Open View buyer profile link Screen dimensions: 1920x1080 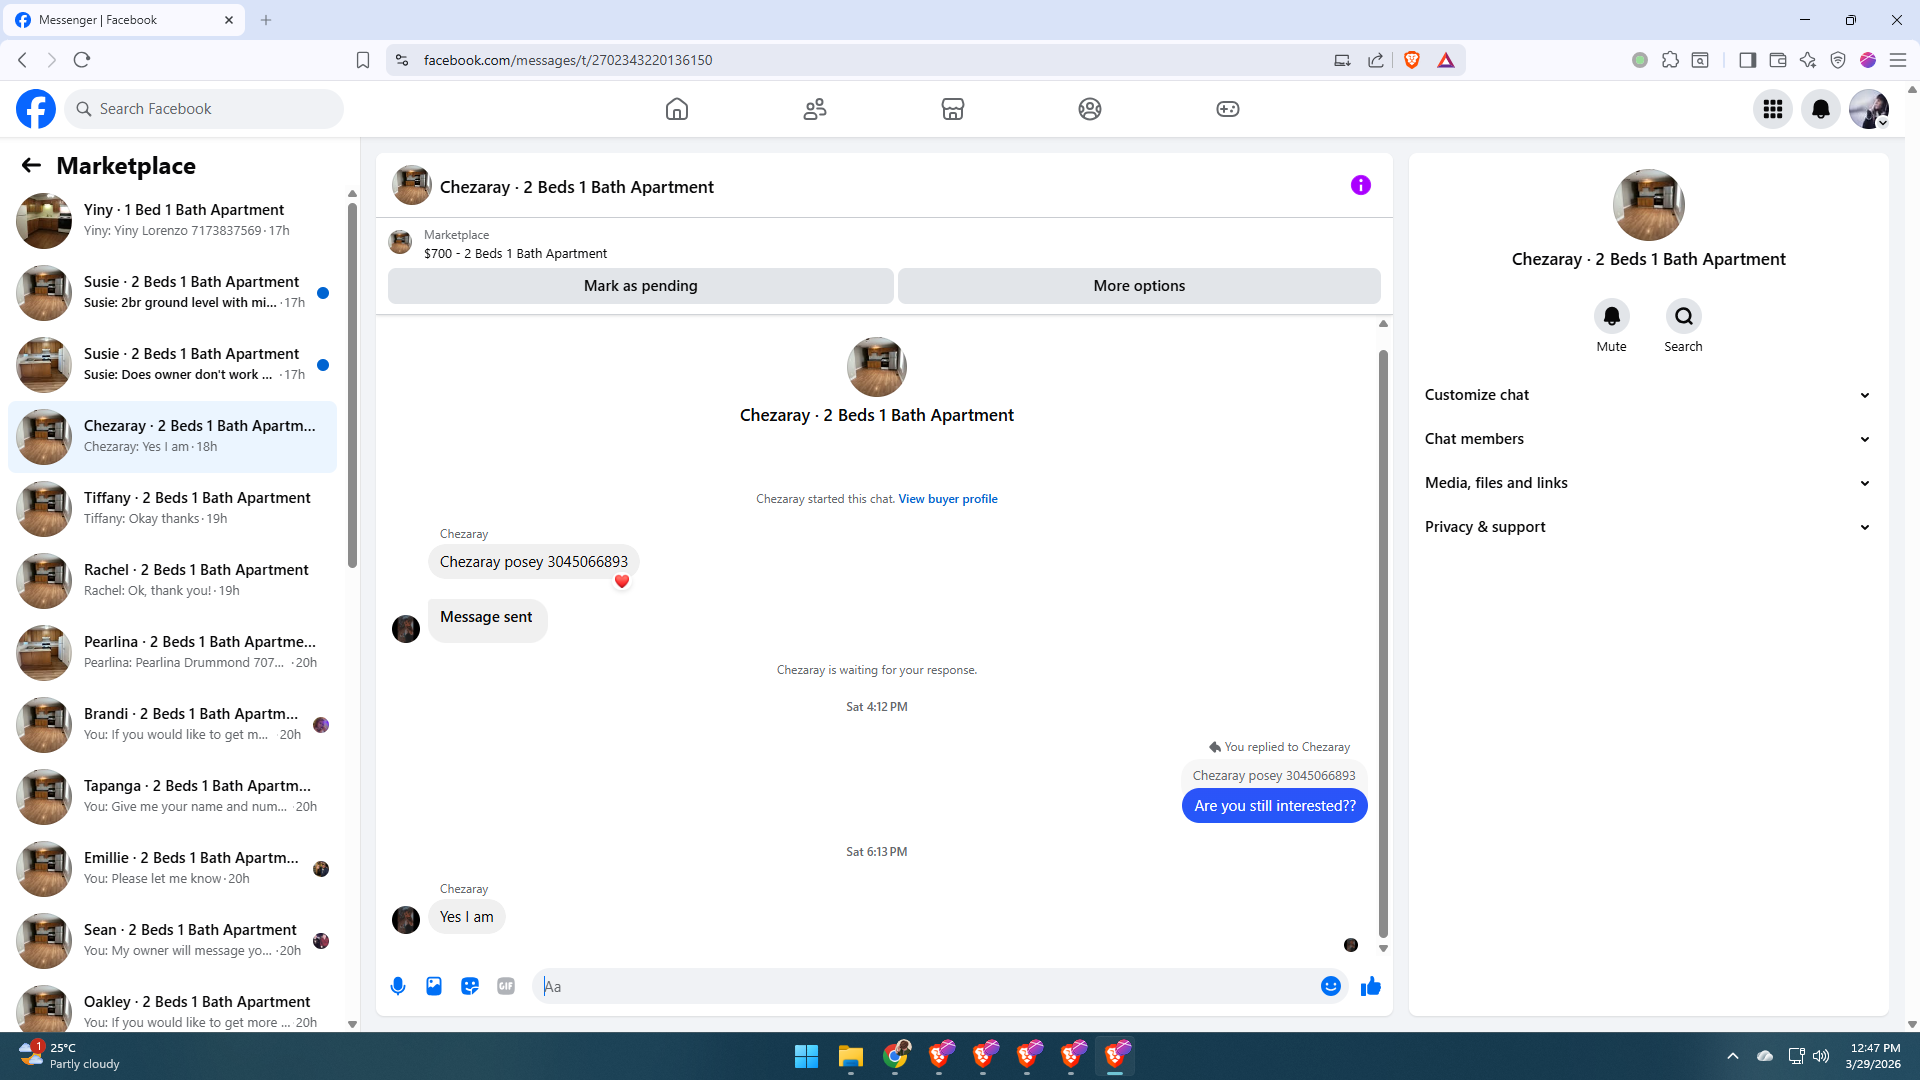[x=948, y=499]
